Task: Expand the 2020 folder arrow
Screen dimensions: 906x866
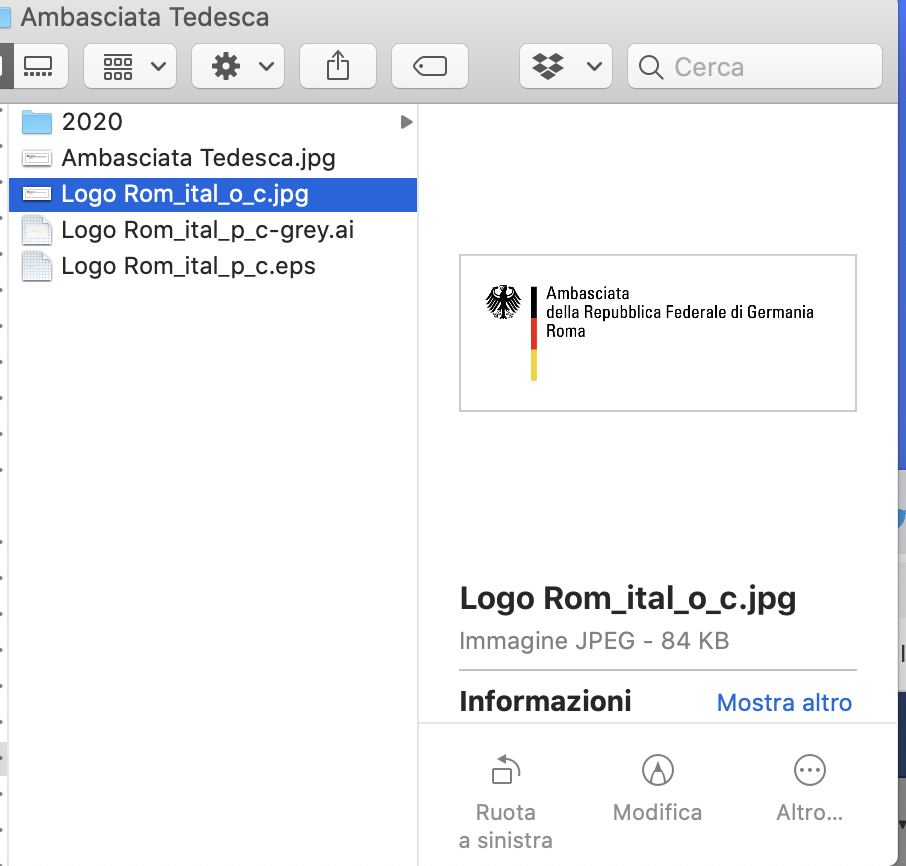Action: coord(406,122)
